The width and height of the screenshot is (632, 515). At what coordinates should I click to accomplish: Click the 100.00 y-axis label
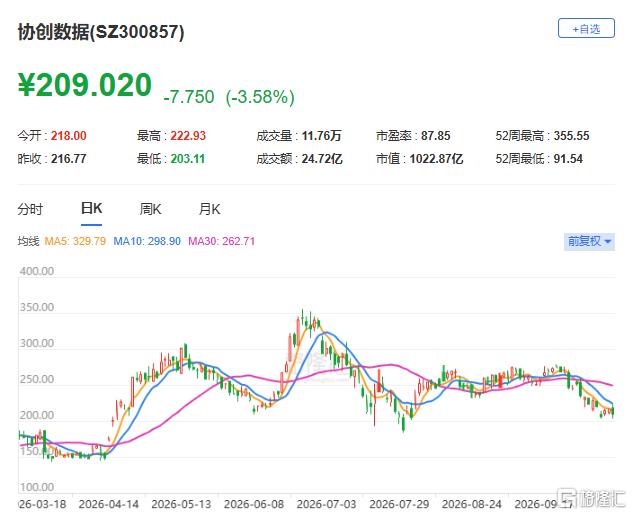(37, 487)
